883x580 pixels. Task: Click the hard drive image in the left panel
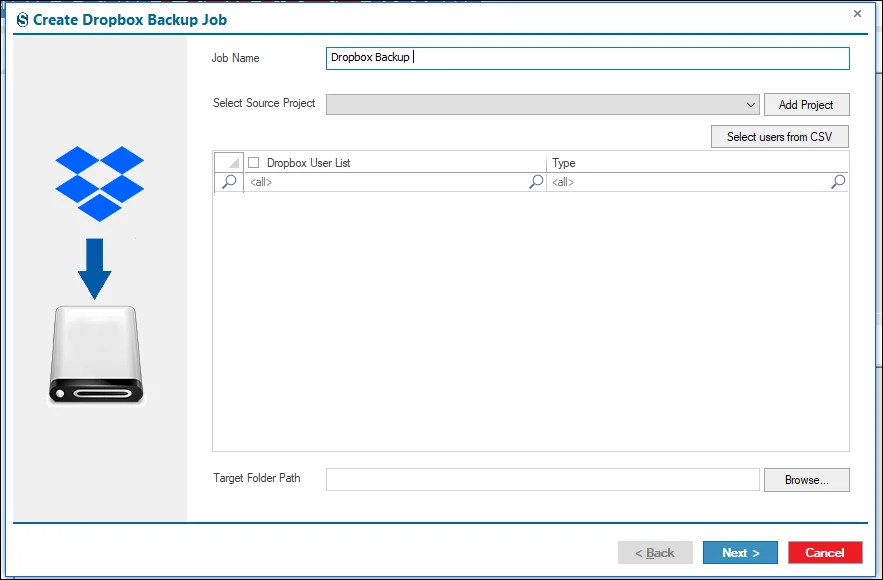point(96,356)
